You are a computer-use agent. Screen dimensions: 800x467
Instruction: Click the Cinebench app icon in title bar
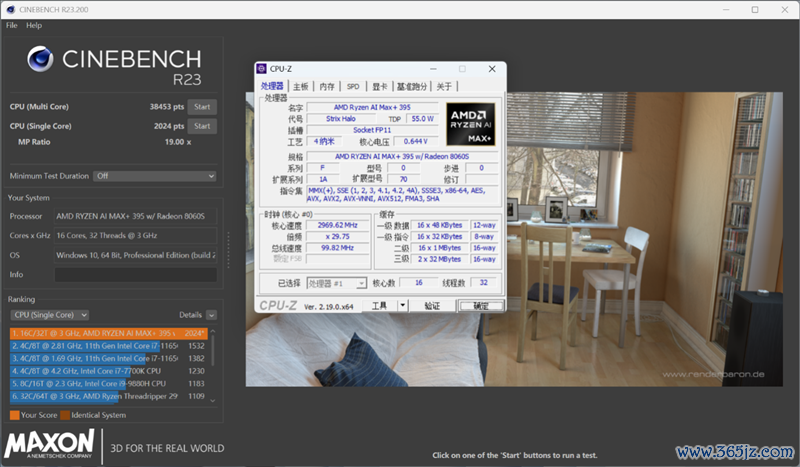click(x=10, y=9)
